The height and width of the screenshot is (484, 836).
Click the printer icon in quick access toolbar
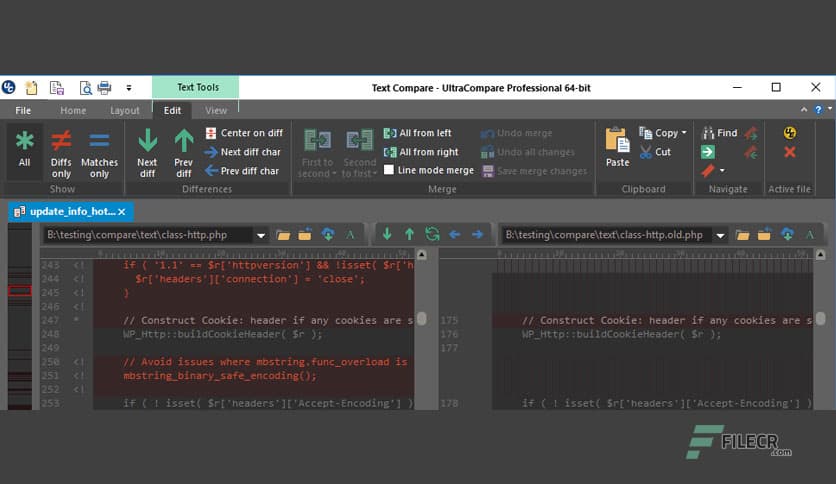(104, 87)
